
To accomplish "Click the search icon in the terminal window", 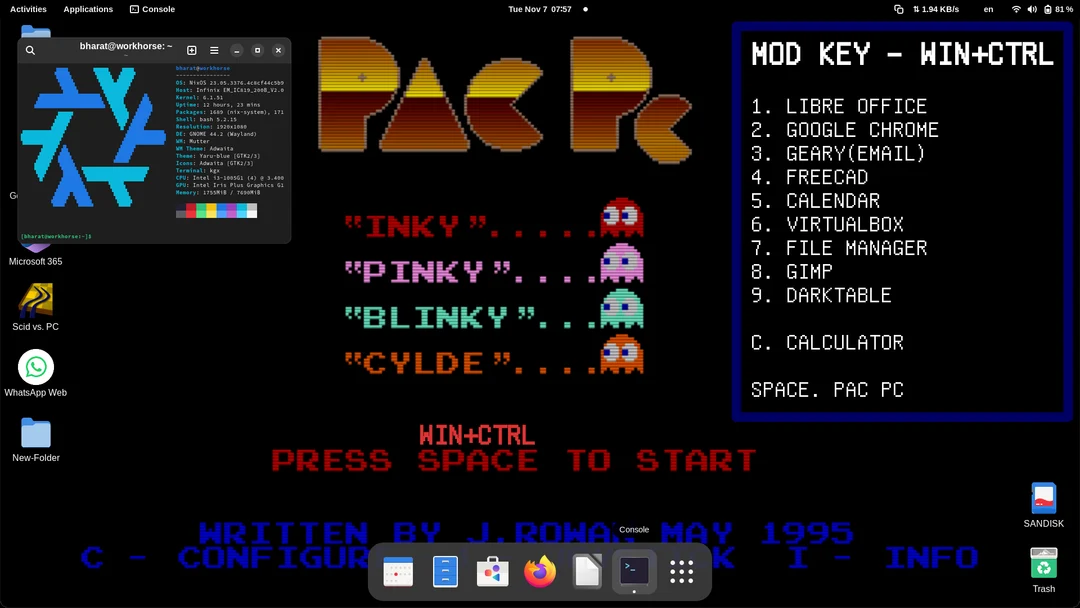I will [29, 50].
